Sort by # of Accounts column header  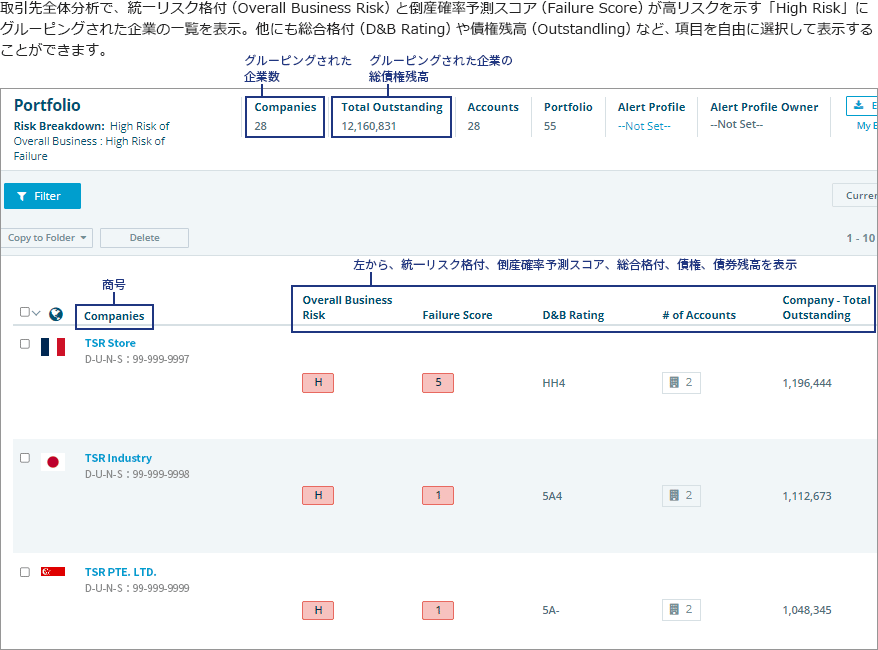(x=699, y=315)
